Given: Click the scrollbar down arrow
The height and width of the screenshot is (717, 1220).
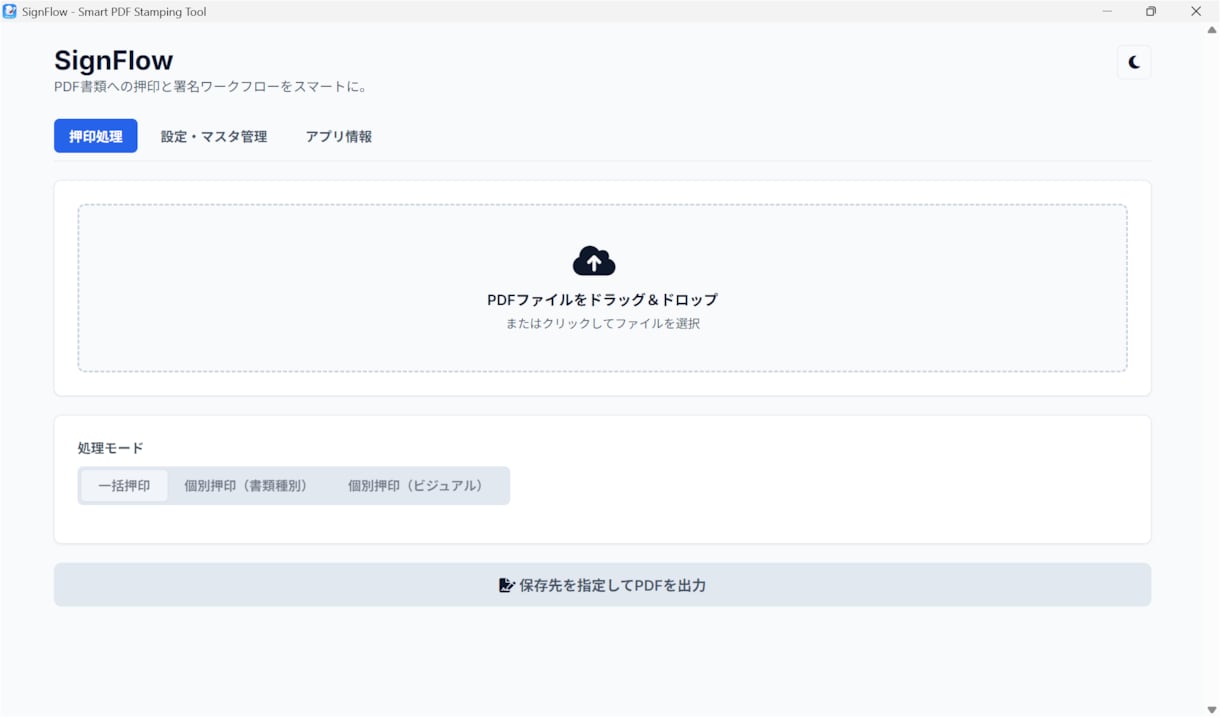Looking at the screenshot, I should (1212, 709).
